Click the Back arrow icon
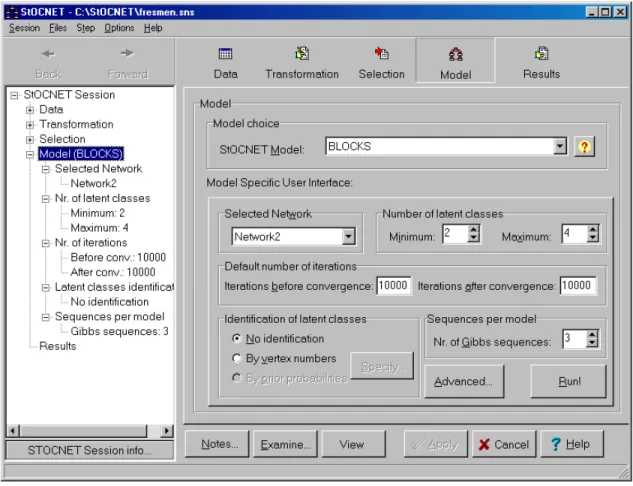 click(48, 53)
